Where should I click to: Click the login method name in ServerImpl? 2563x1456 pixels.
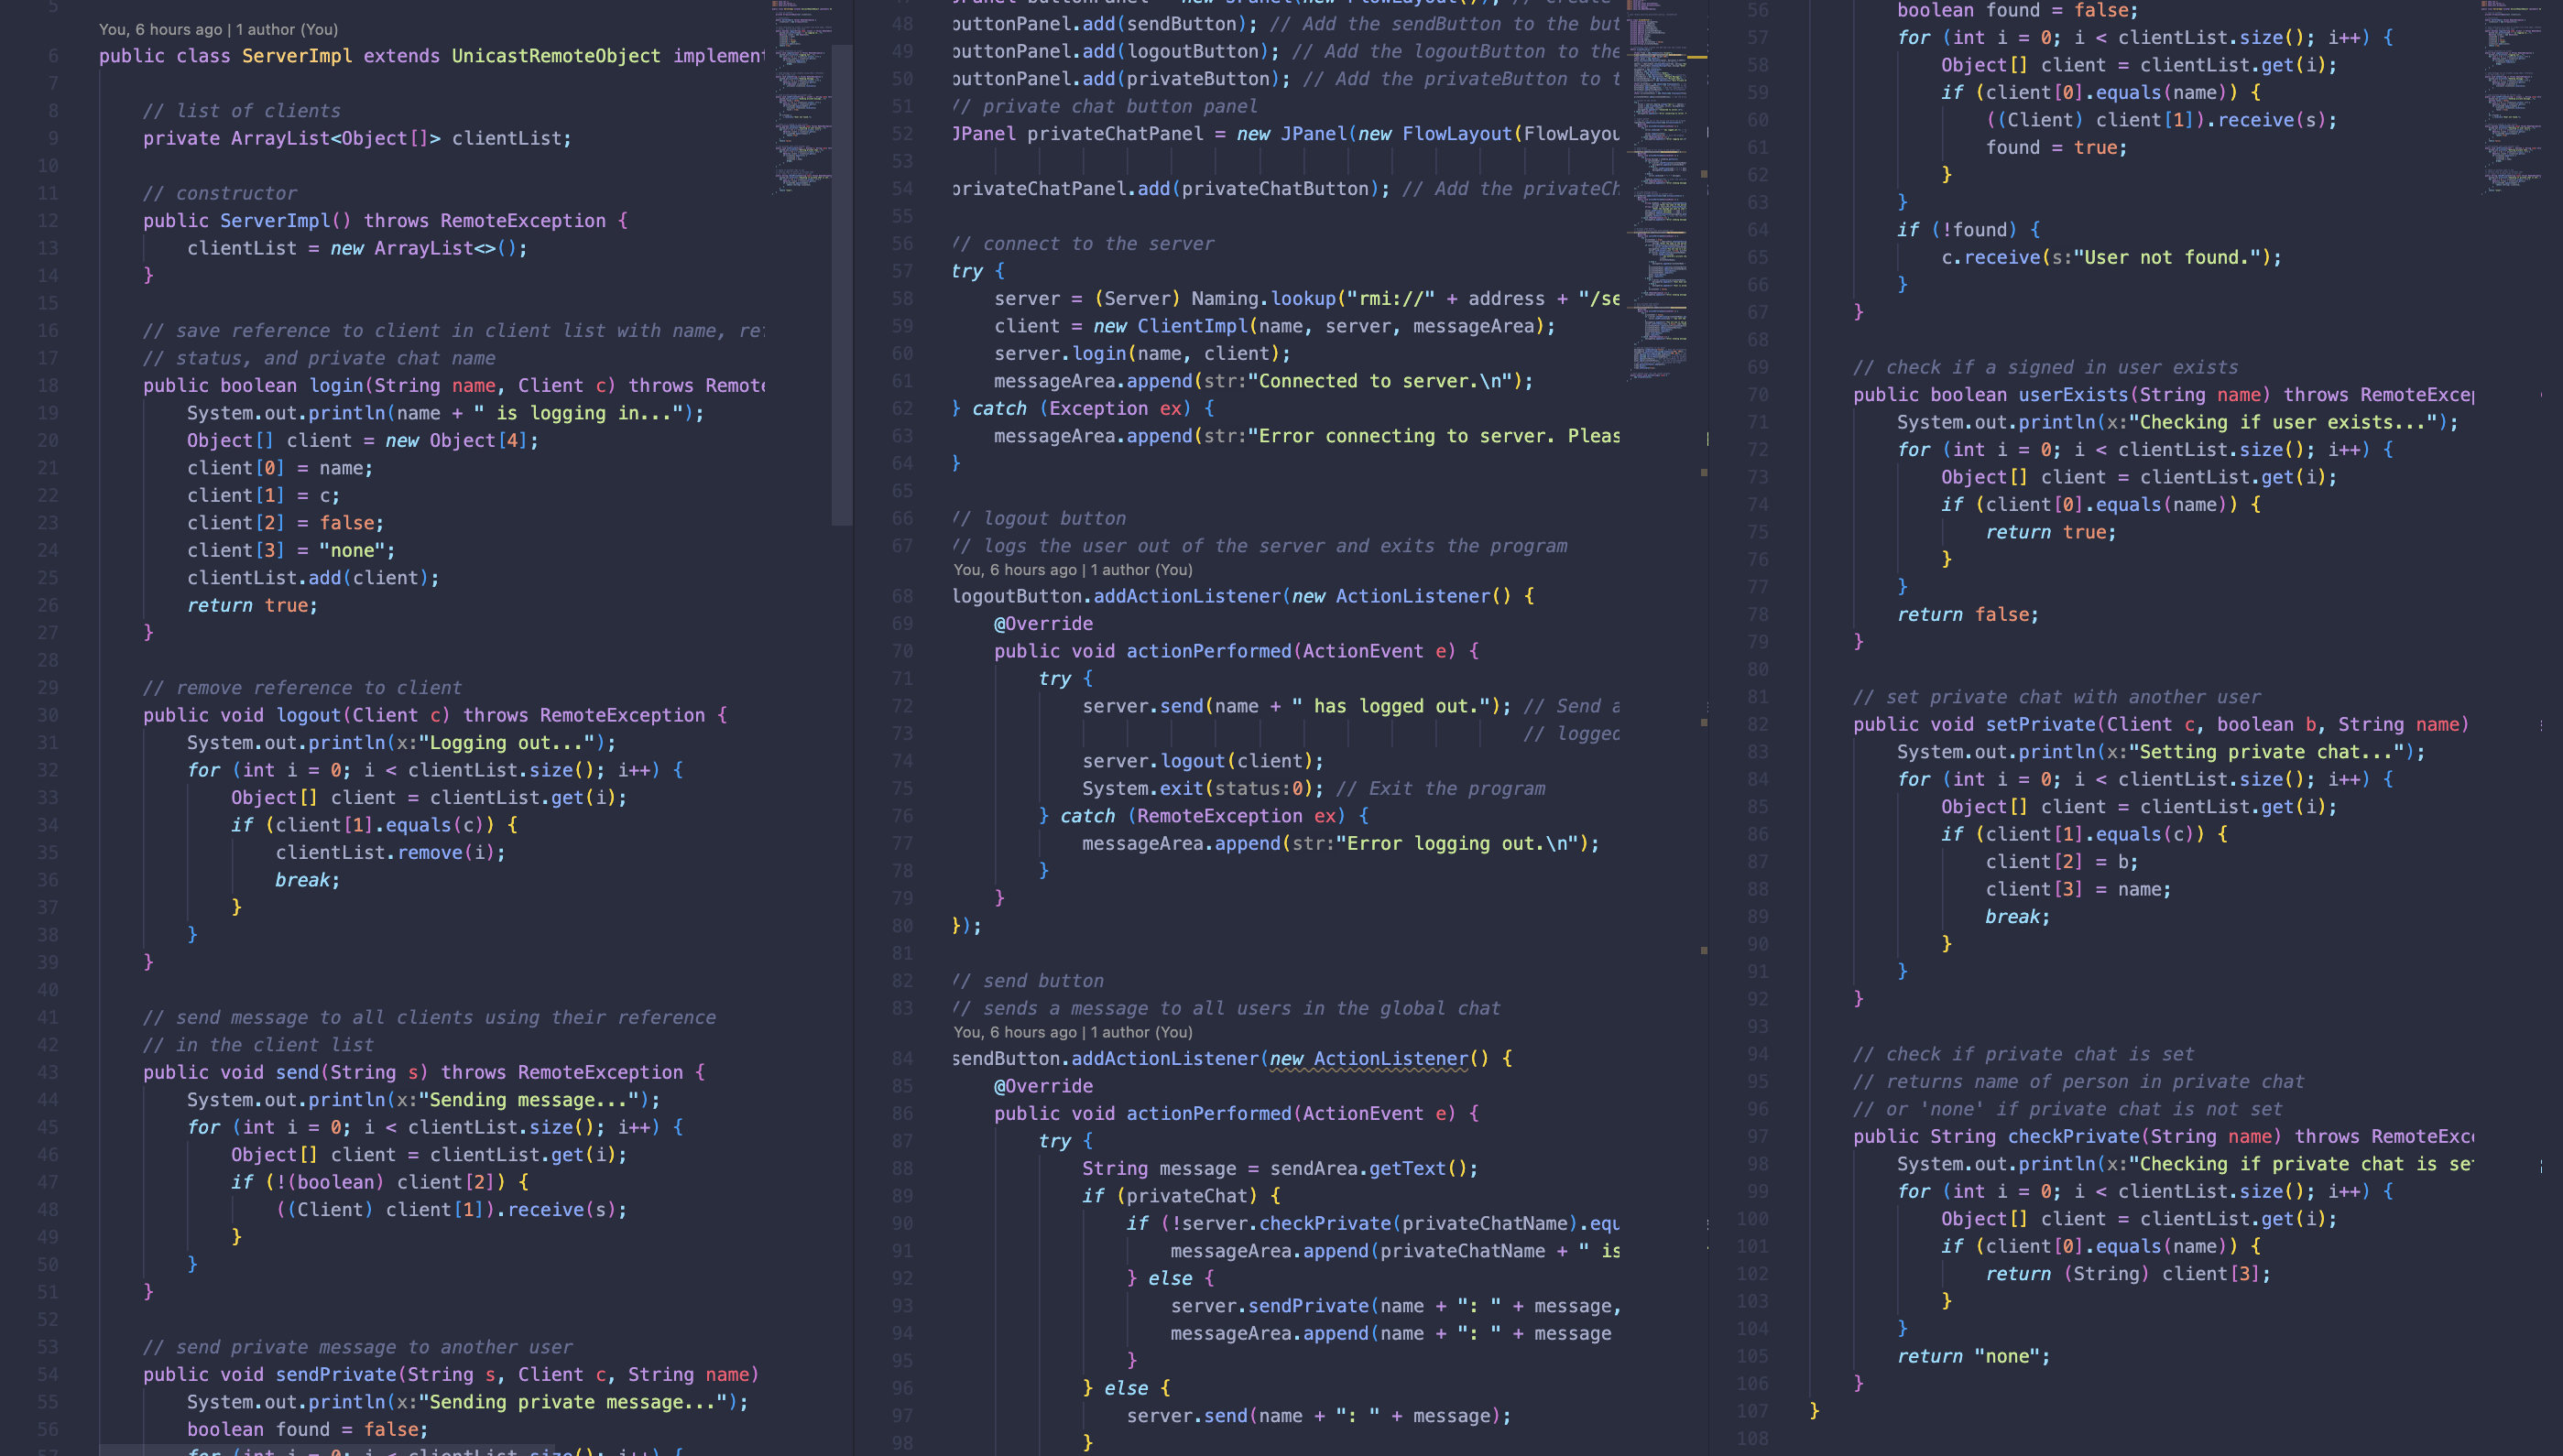pos(336,386)
